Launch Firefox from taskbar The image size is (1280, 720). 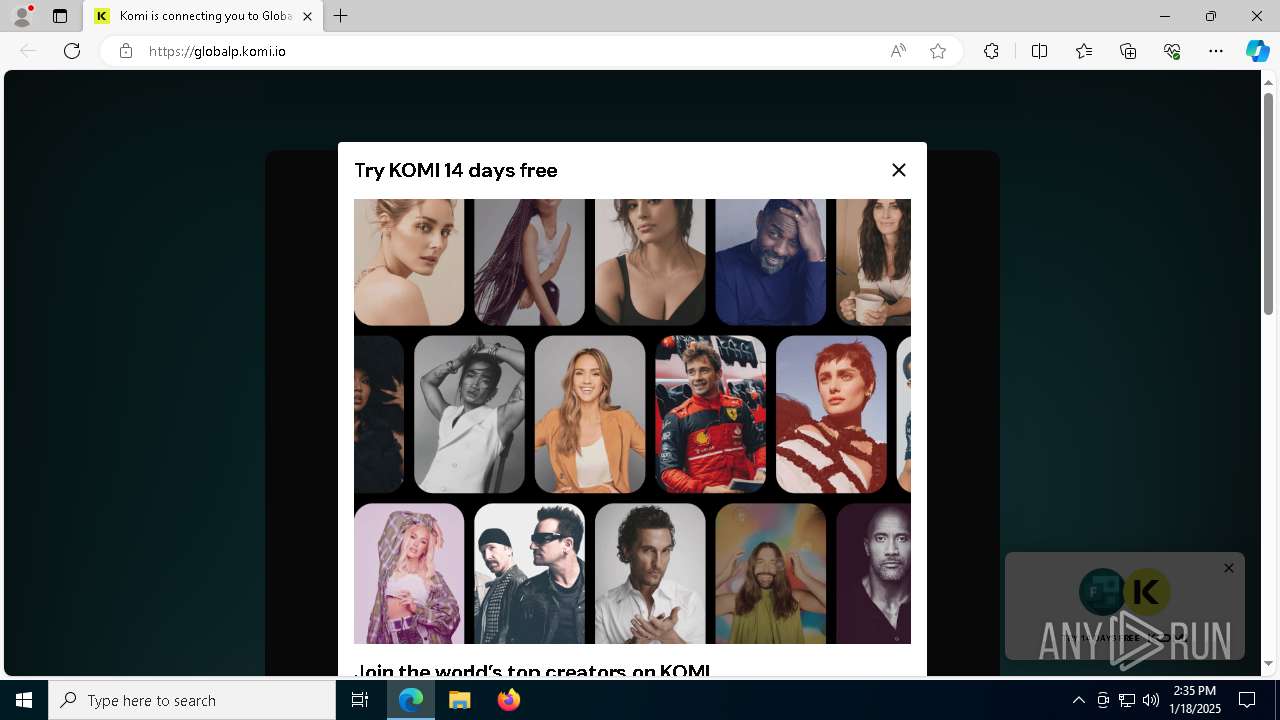click(x=508, y=700)
